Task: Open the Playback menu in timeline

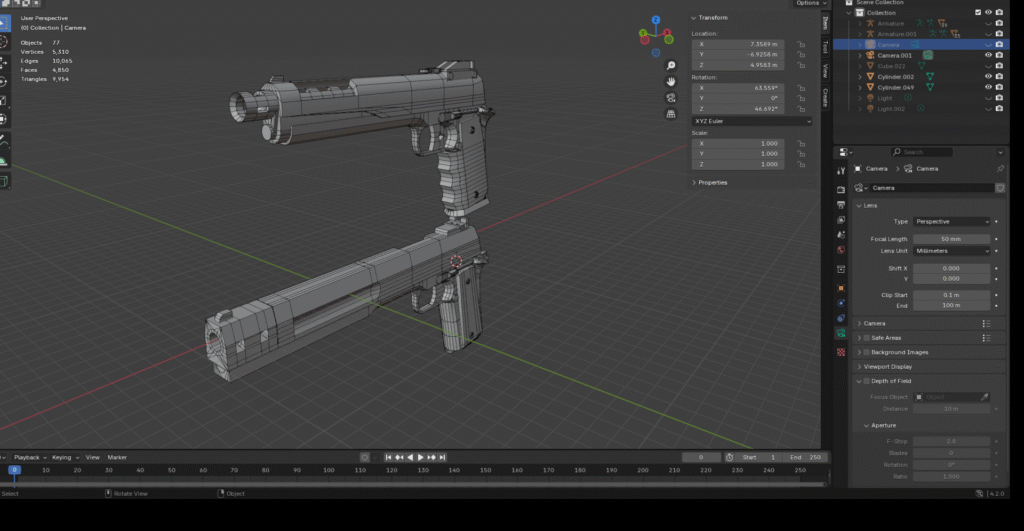Action: tap(26, 457)
